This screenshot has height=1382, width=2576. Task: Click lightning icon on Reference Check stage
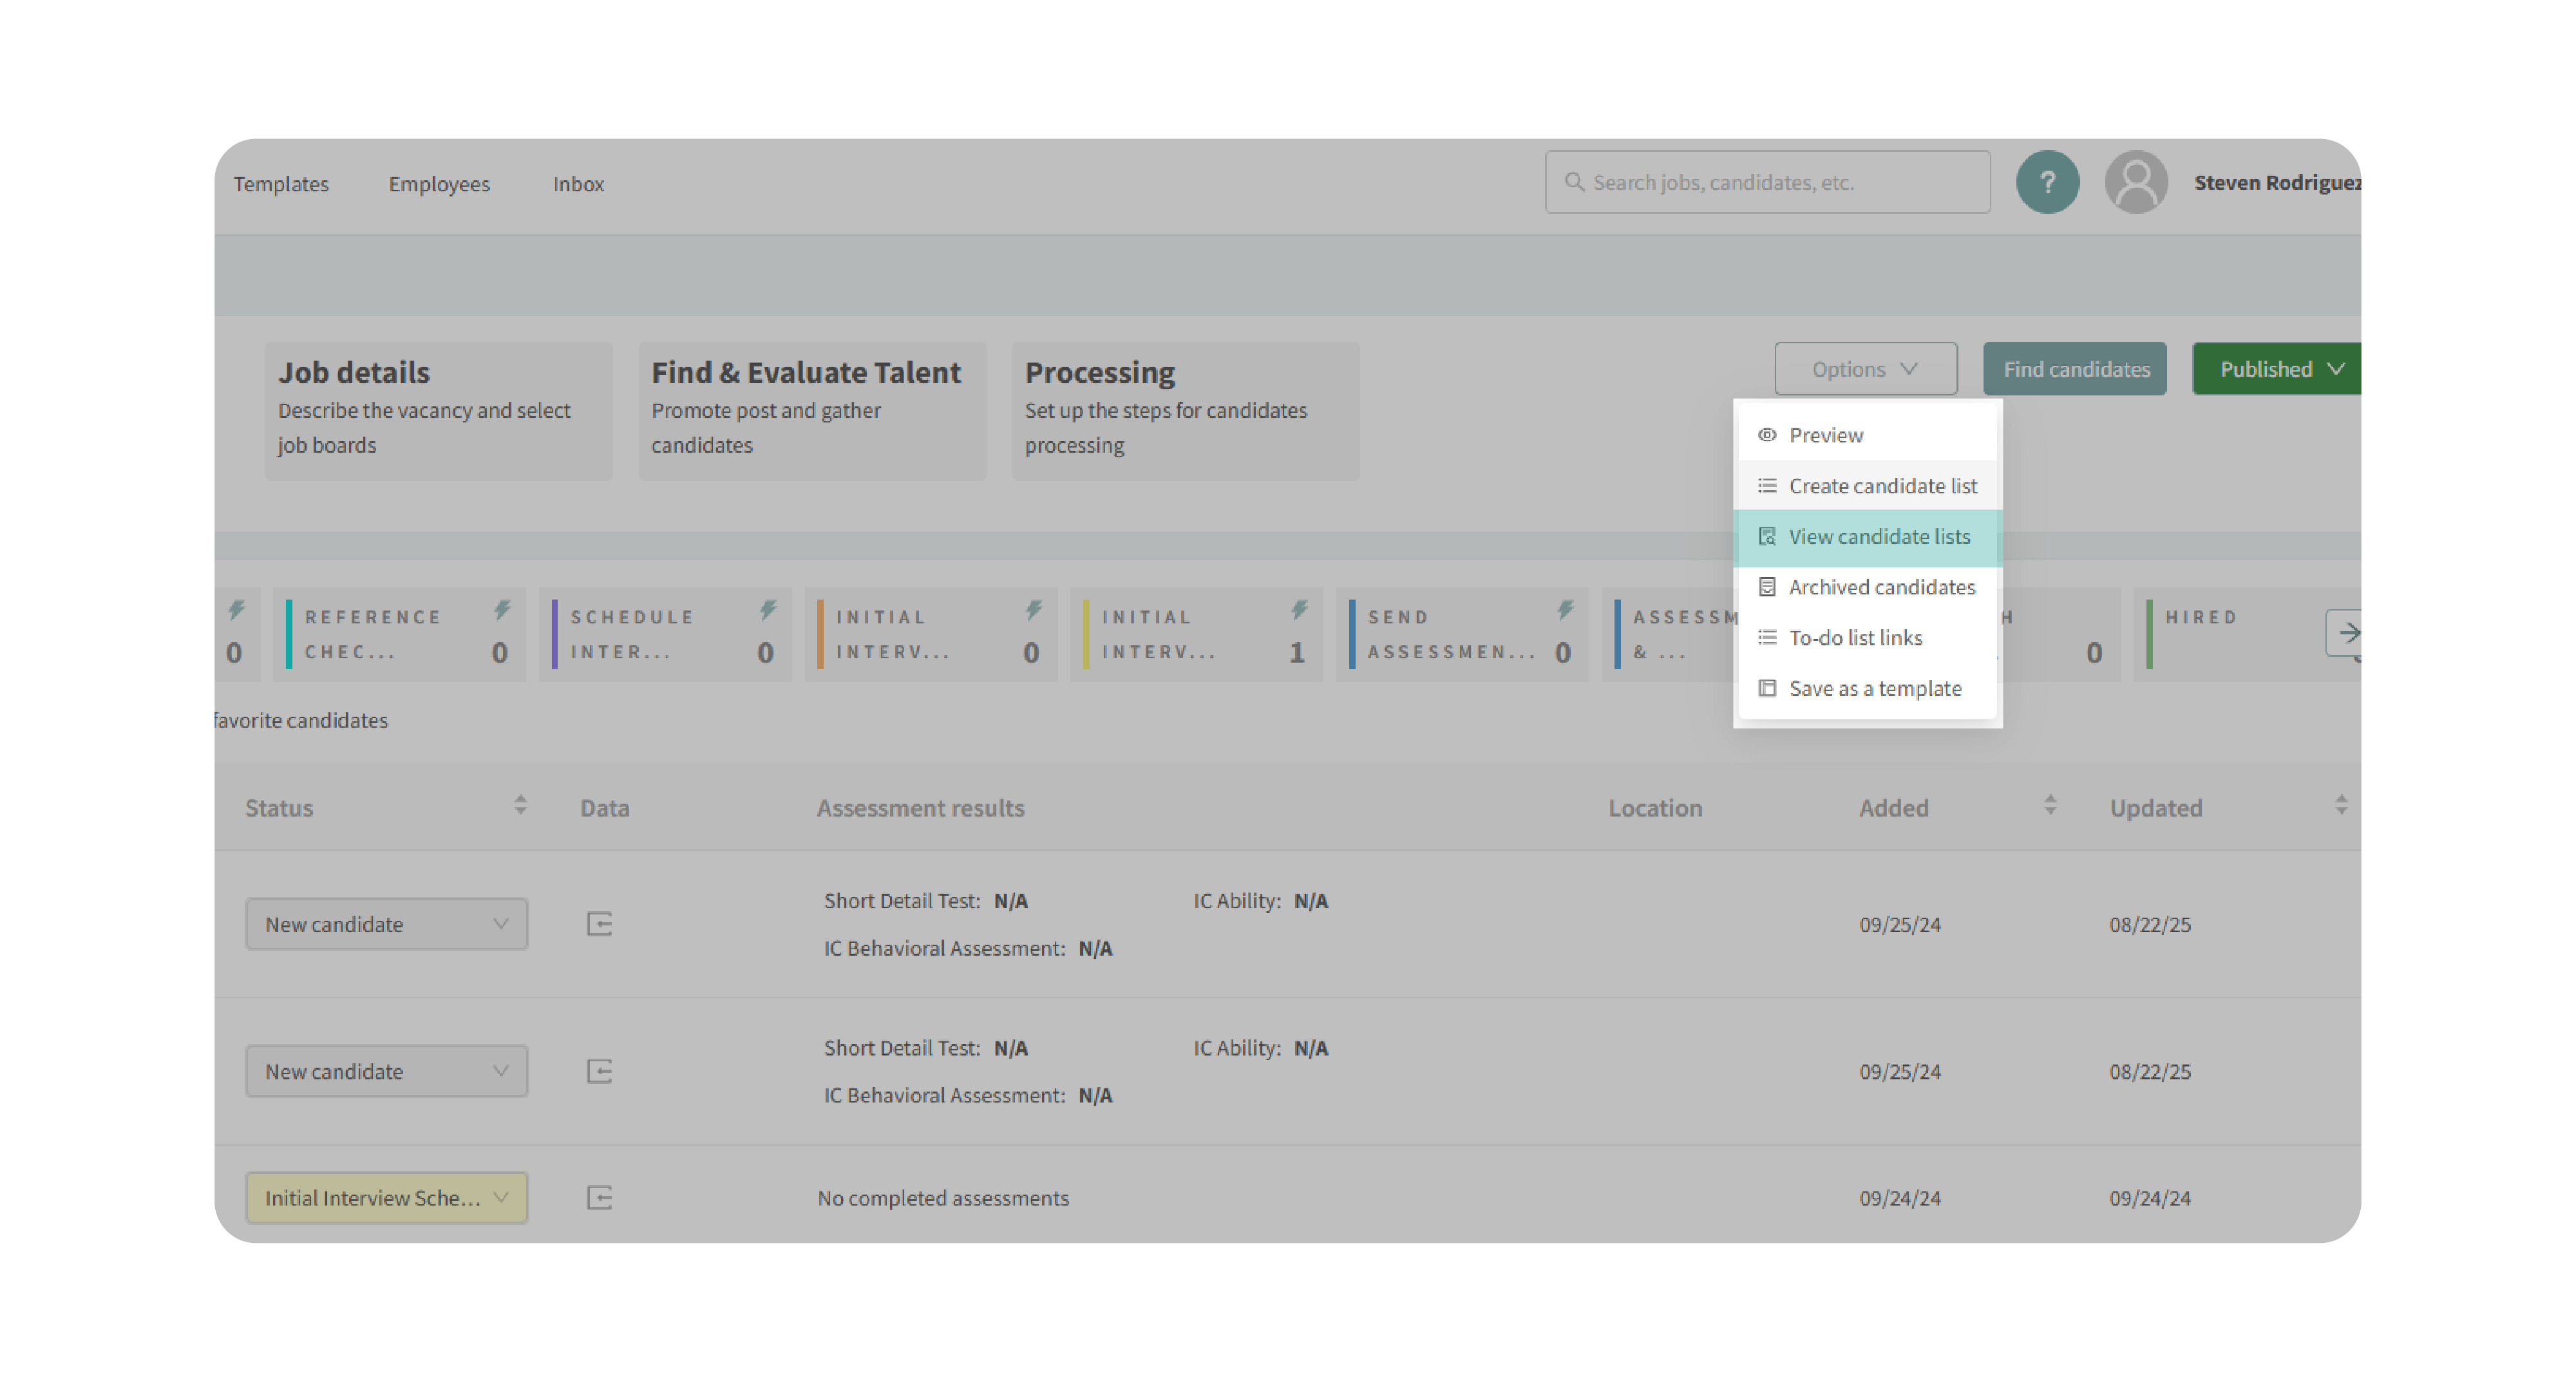[x=502, y=610]
